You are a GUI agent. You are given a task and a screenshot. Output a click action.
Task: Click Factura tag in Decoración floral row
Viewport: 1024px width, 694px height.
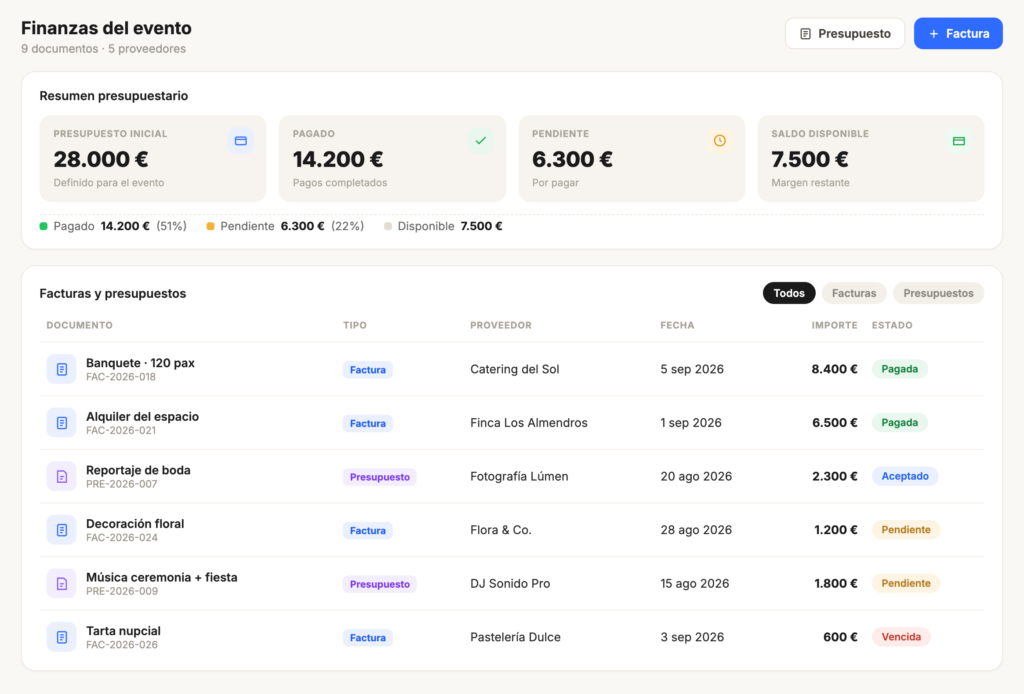coord(368,530)
